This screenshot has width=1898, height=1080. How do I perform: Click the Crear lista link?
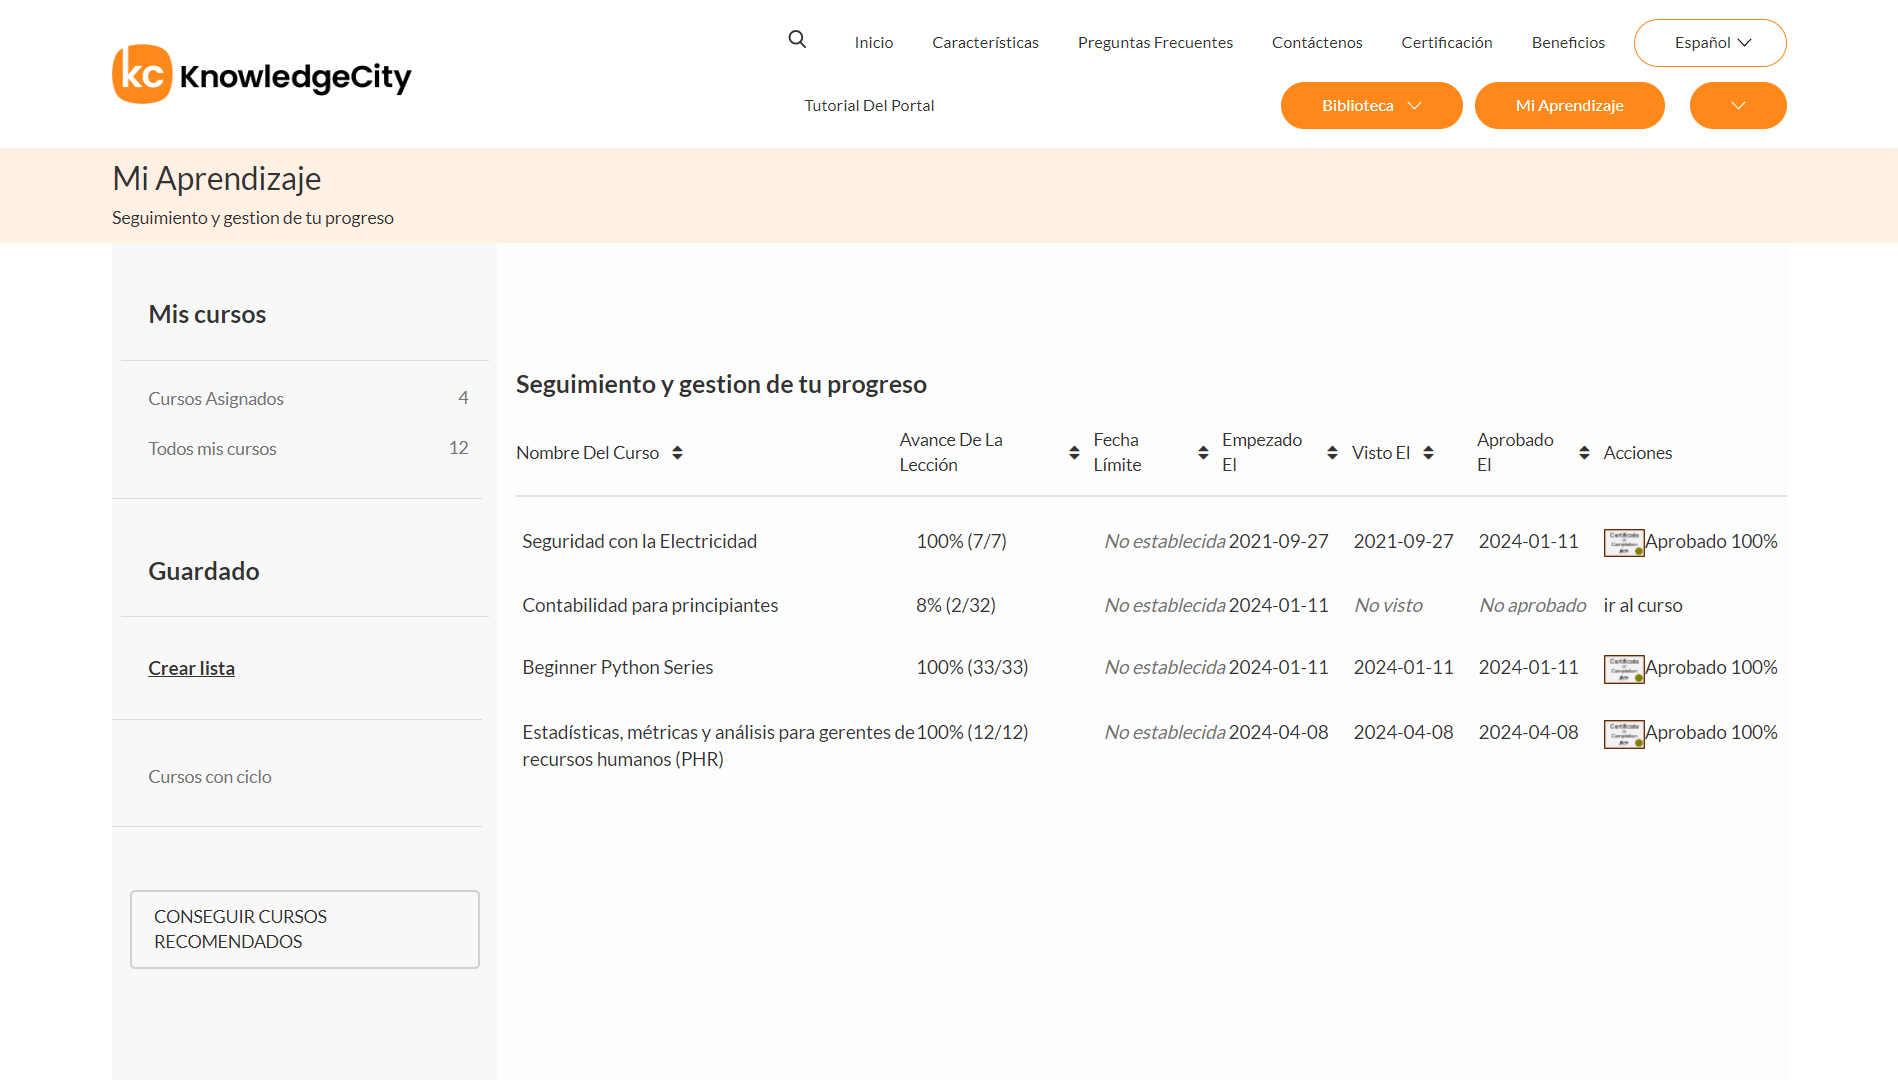click(191, 668)
